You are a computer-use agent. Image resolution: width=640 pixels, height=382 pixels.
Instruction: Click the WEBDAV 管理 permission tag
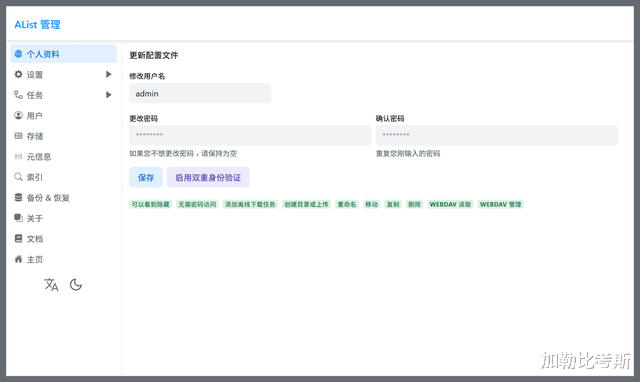[x=500, y=204]
